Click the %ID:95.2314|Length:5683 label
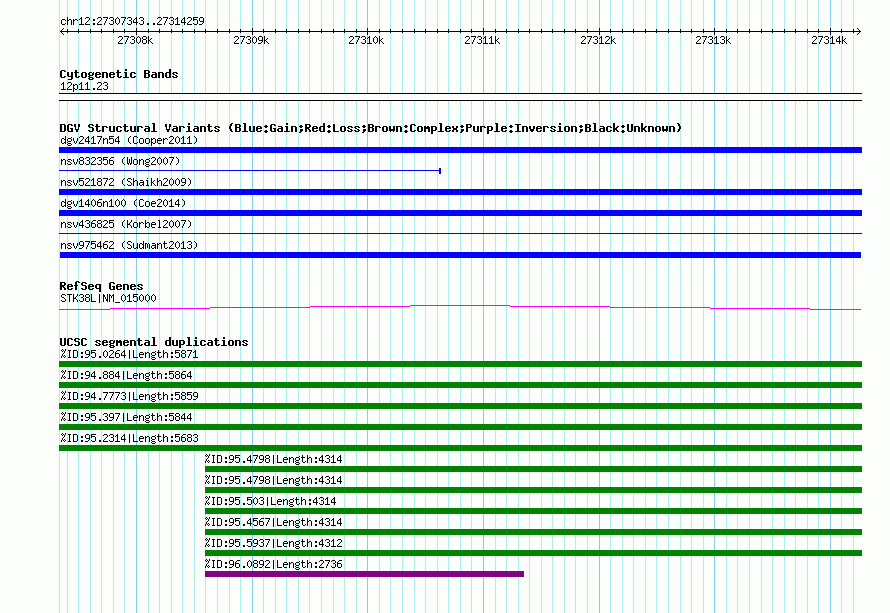 pos(129,439)
